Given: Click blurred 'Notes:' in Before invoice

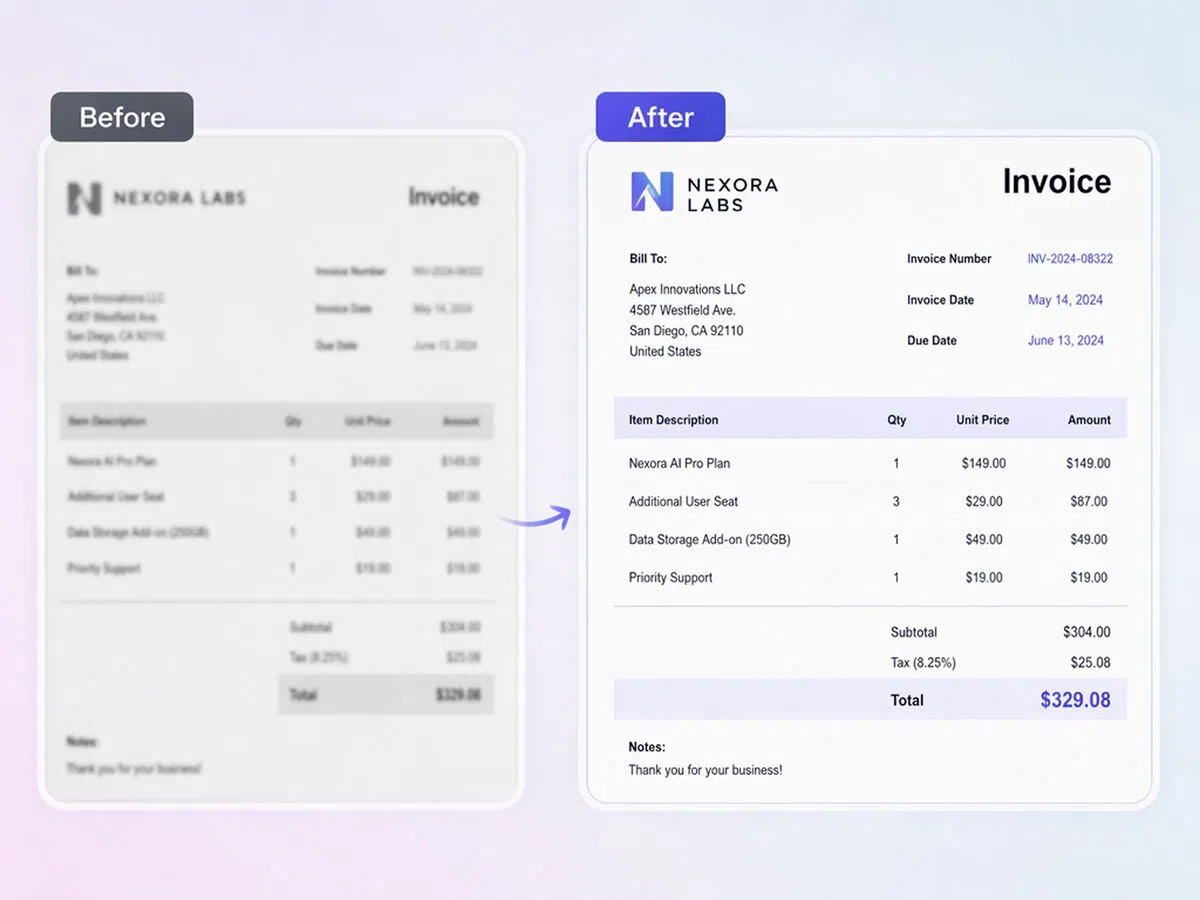Looking at the screenshot, I should pyautogui.click(x=82, y=742).
